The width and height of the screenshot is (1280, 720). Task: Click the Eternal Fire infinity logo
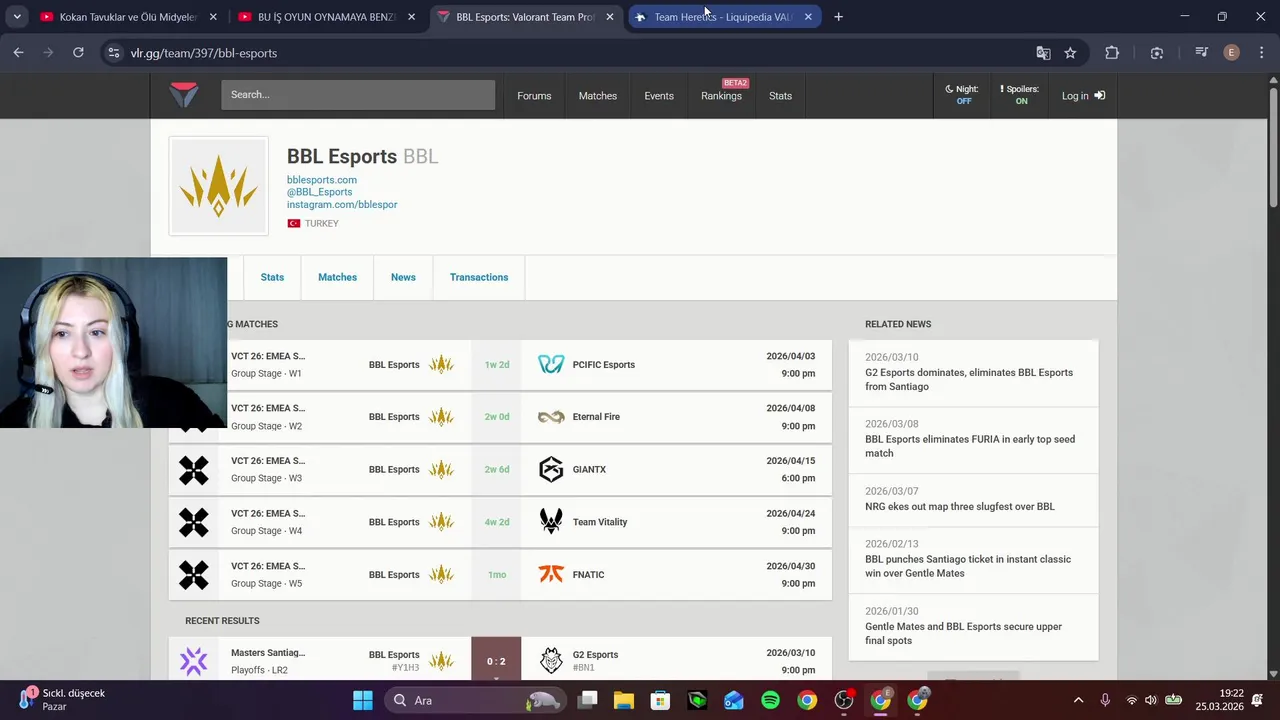(x=551, y=417)
